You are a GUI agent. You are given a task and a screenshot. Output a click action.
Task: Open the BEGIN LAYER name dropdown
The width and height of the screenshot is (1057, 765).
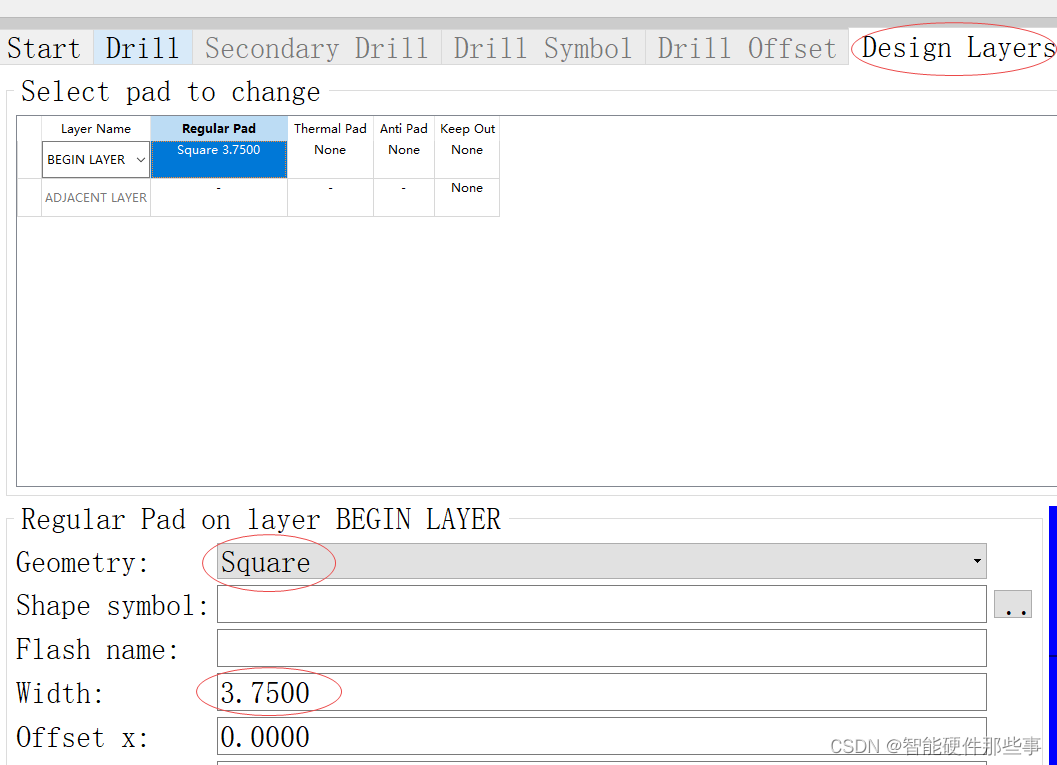tap(140, 159)
